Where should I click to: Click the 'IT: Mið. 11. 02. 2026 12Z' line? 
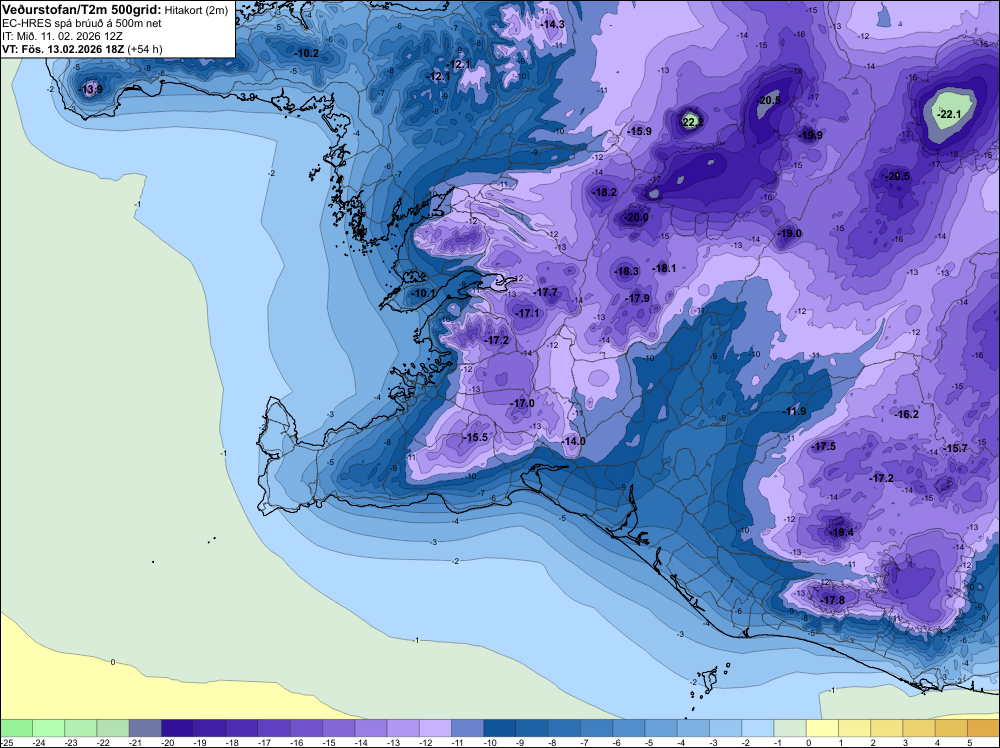pyautogui.click(x=62, y=36)
